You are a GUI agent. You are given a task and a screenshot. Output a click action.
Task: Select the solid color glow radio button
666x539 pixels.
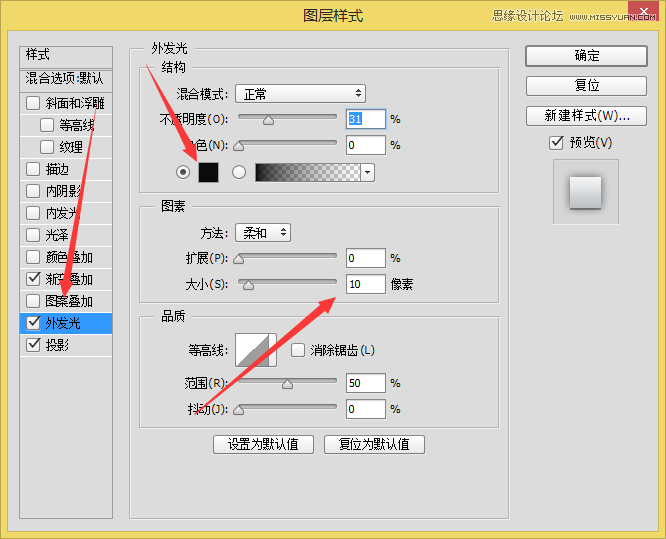(x=183, y=172)
